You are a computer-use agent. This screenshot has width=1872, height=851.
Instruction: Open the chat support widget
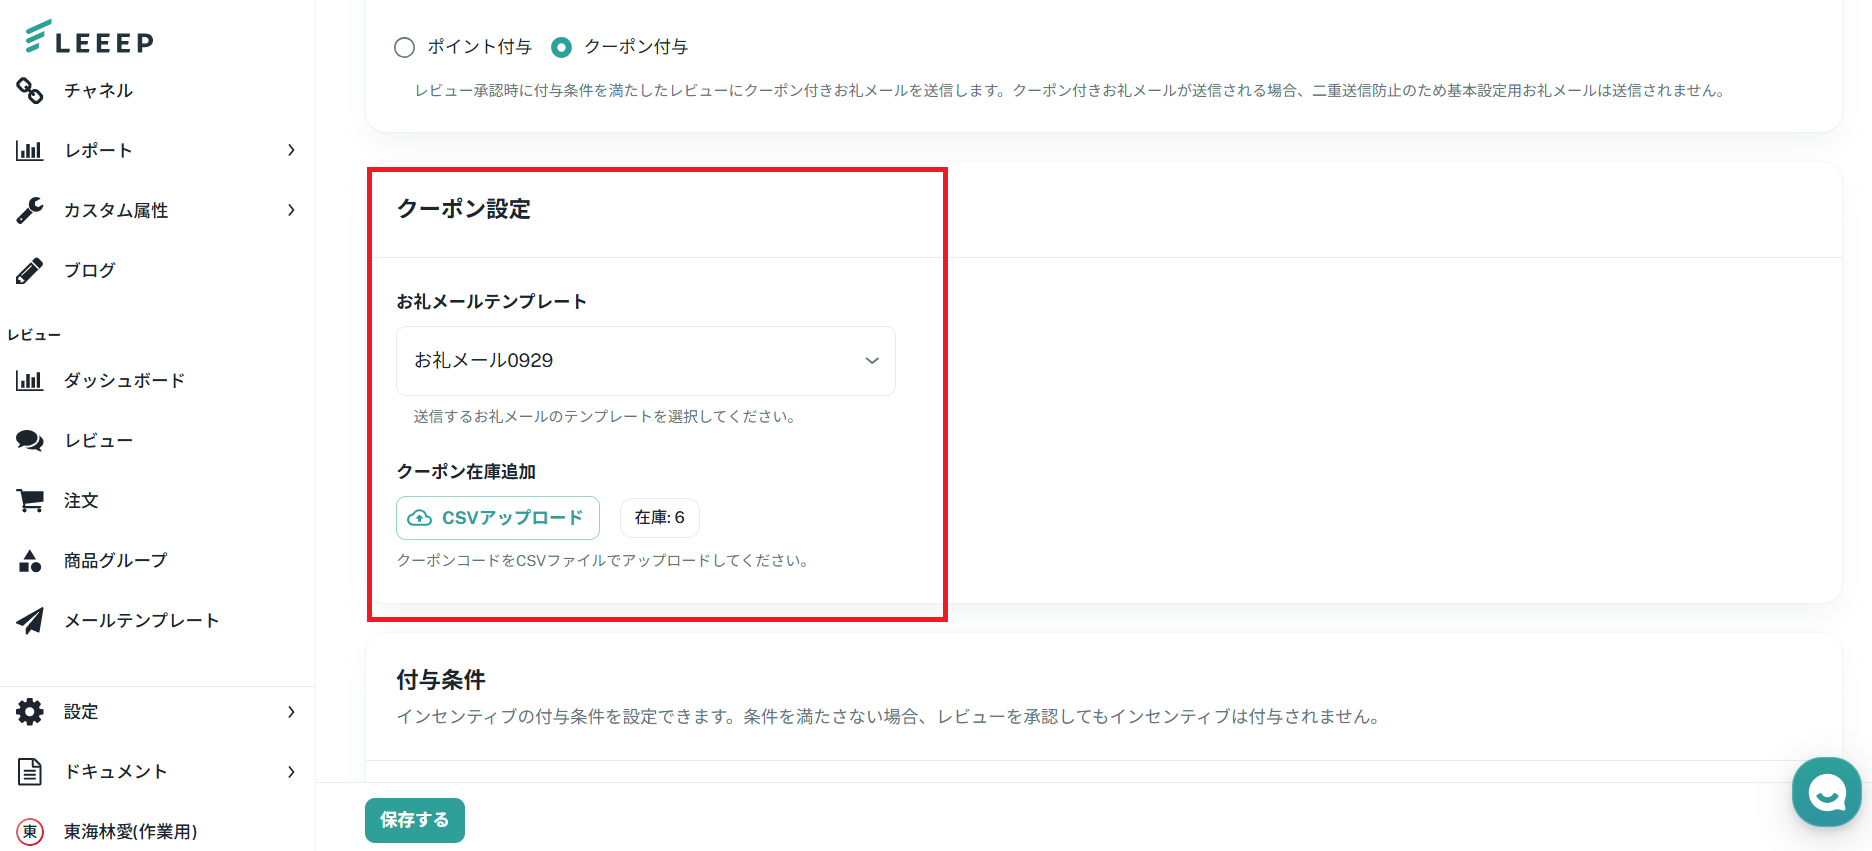[1826, 792]
